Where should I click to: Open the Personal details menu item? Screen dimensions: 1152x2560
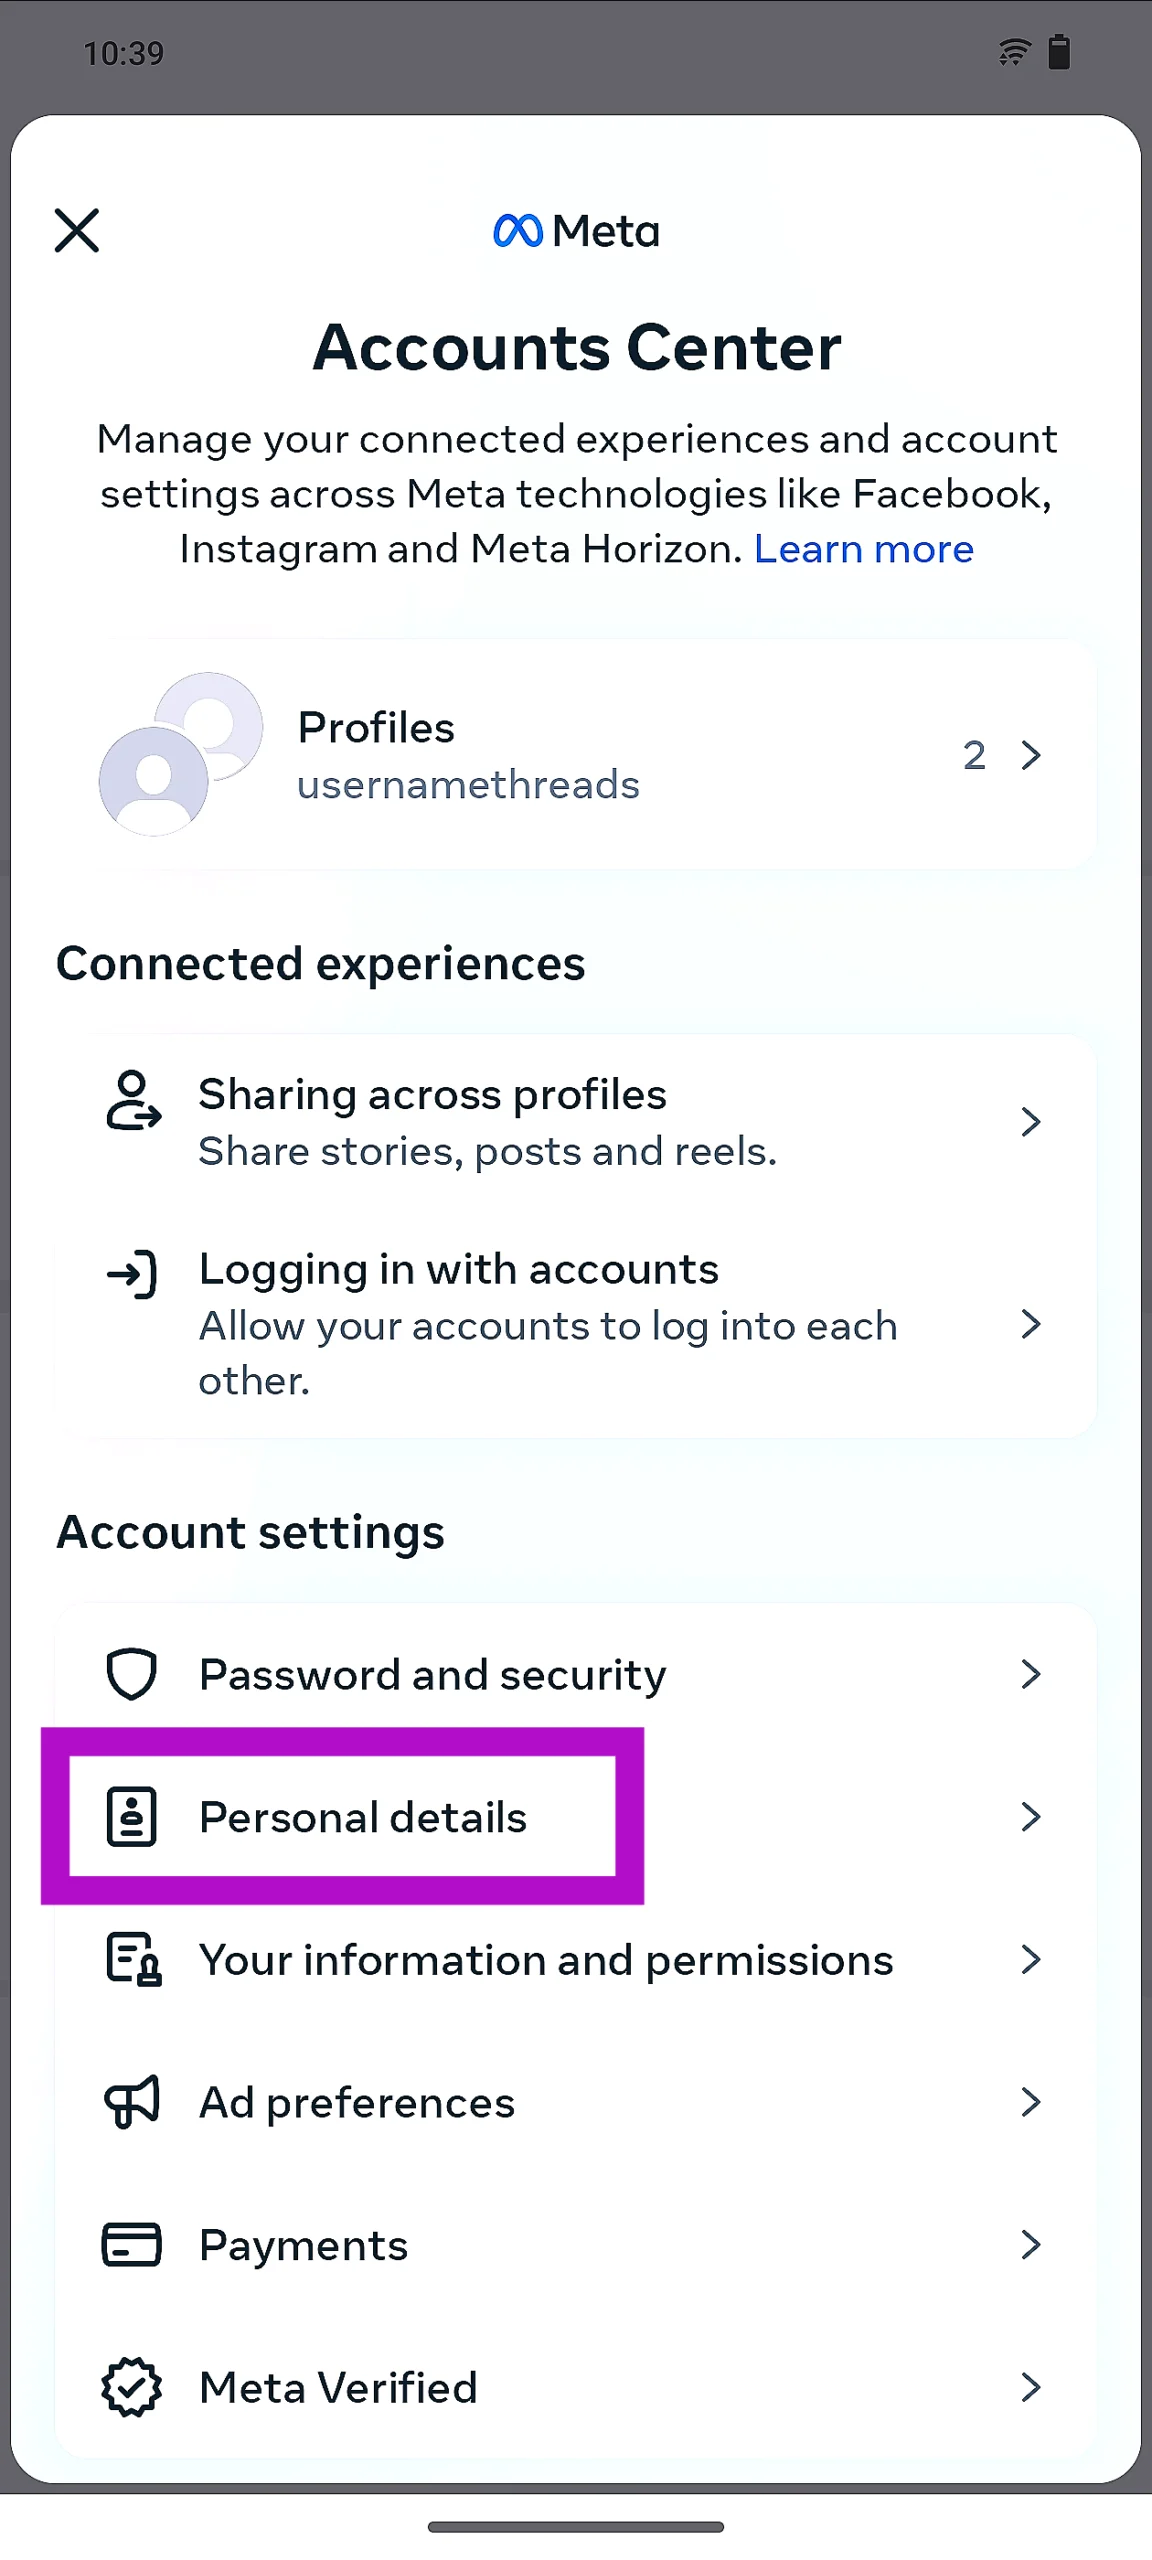(363, 1817)
